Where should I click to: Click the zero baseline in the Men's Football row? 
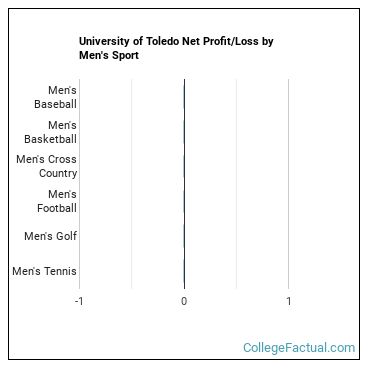[184, 201]
